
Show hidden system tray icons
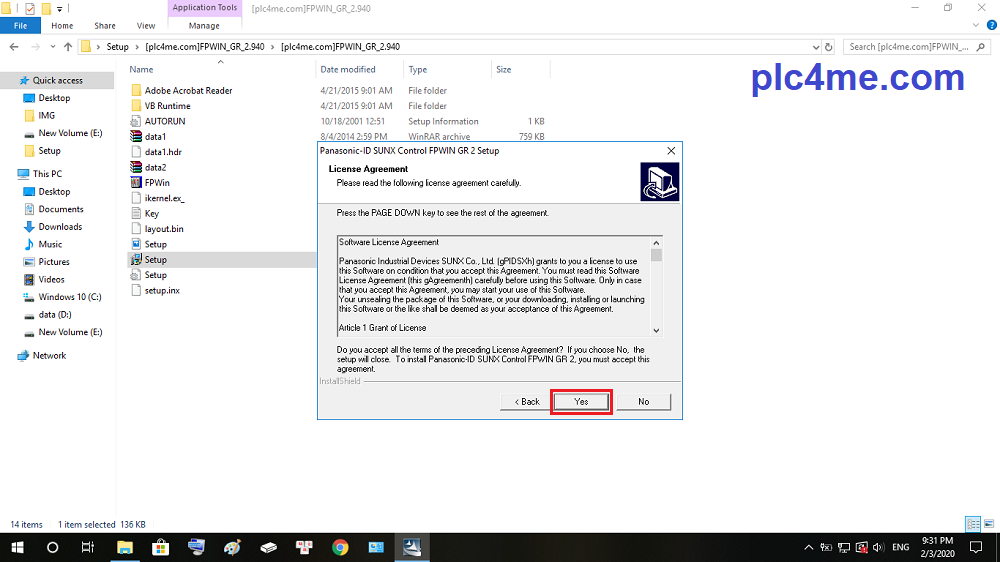808,547
